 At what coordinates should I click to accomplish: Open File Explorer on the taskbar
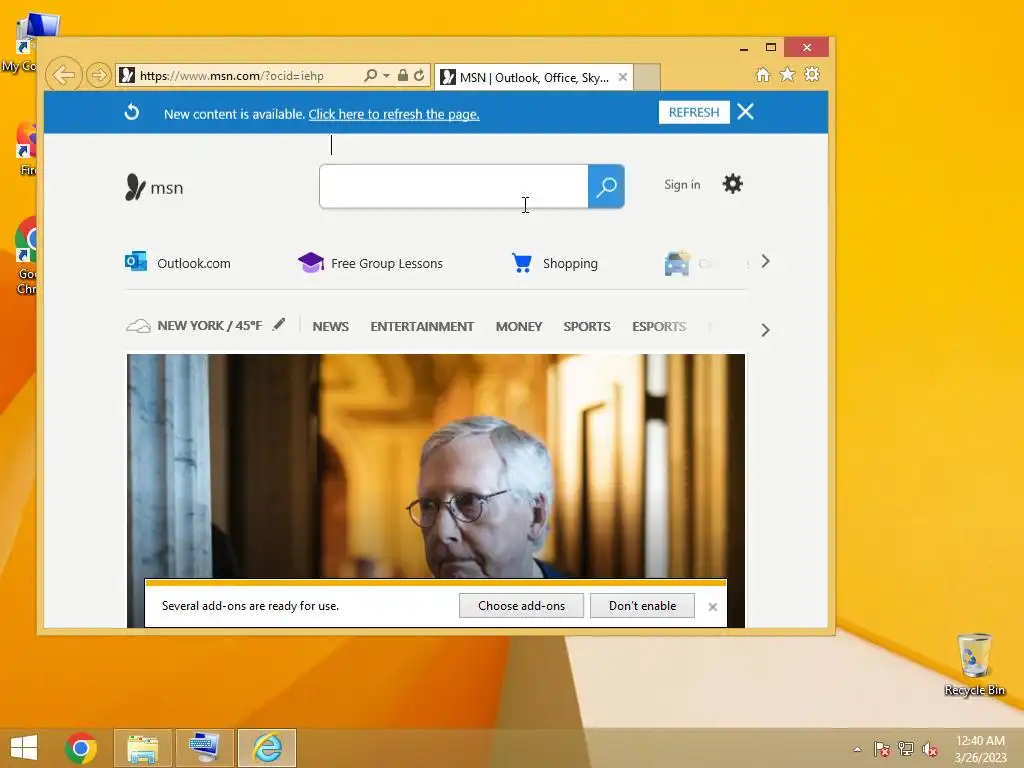click(x=143, y=748)
